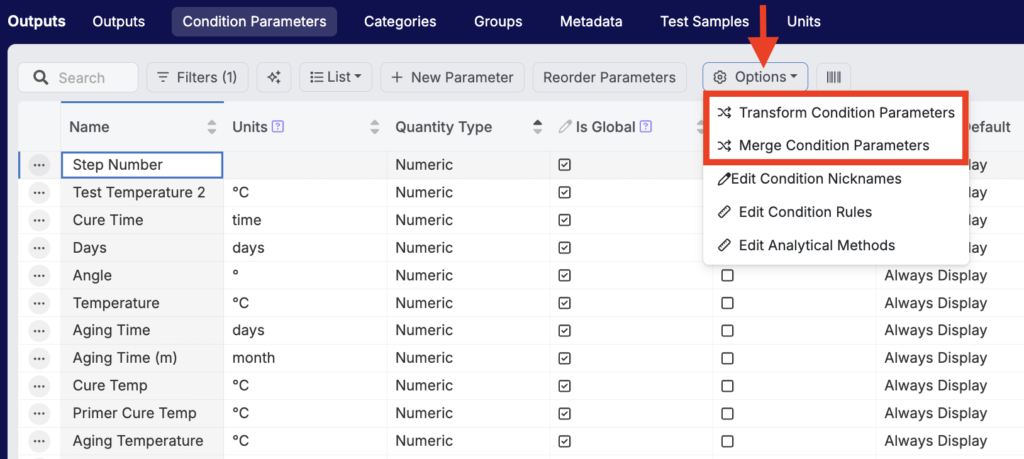Image resolution: width=1024 pixels, height=459 pixels.
Task: Switch to the Test Samples tab
Action: click(x=705, y=22)
